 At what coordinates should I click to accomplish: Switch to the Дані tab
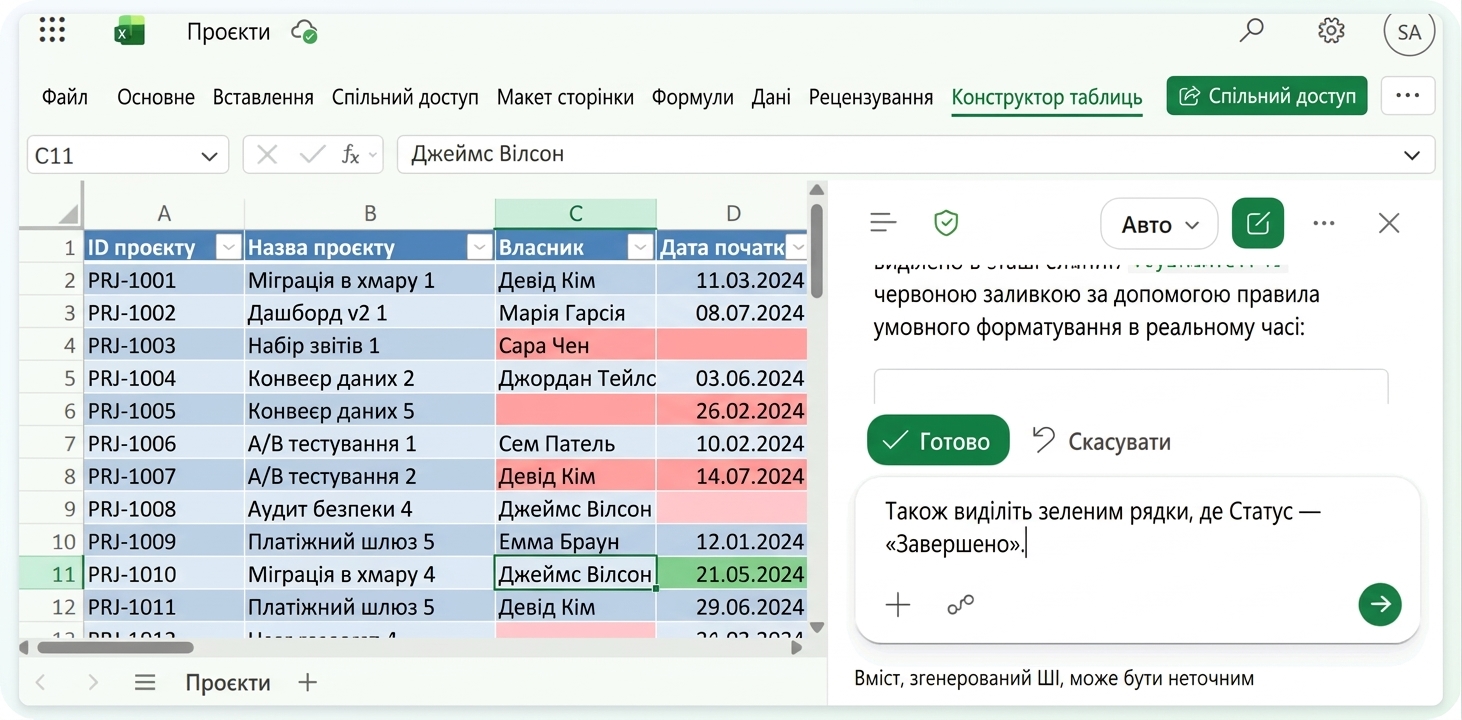pos(771,97)
